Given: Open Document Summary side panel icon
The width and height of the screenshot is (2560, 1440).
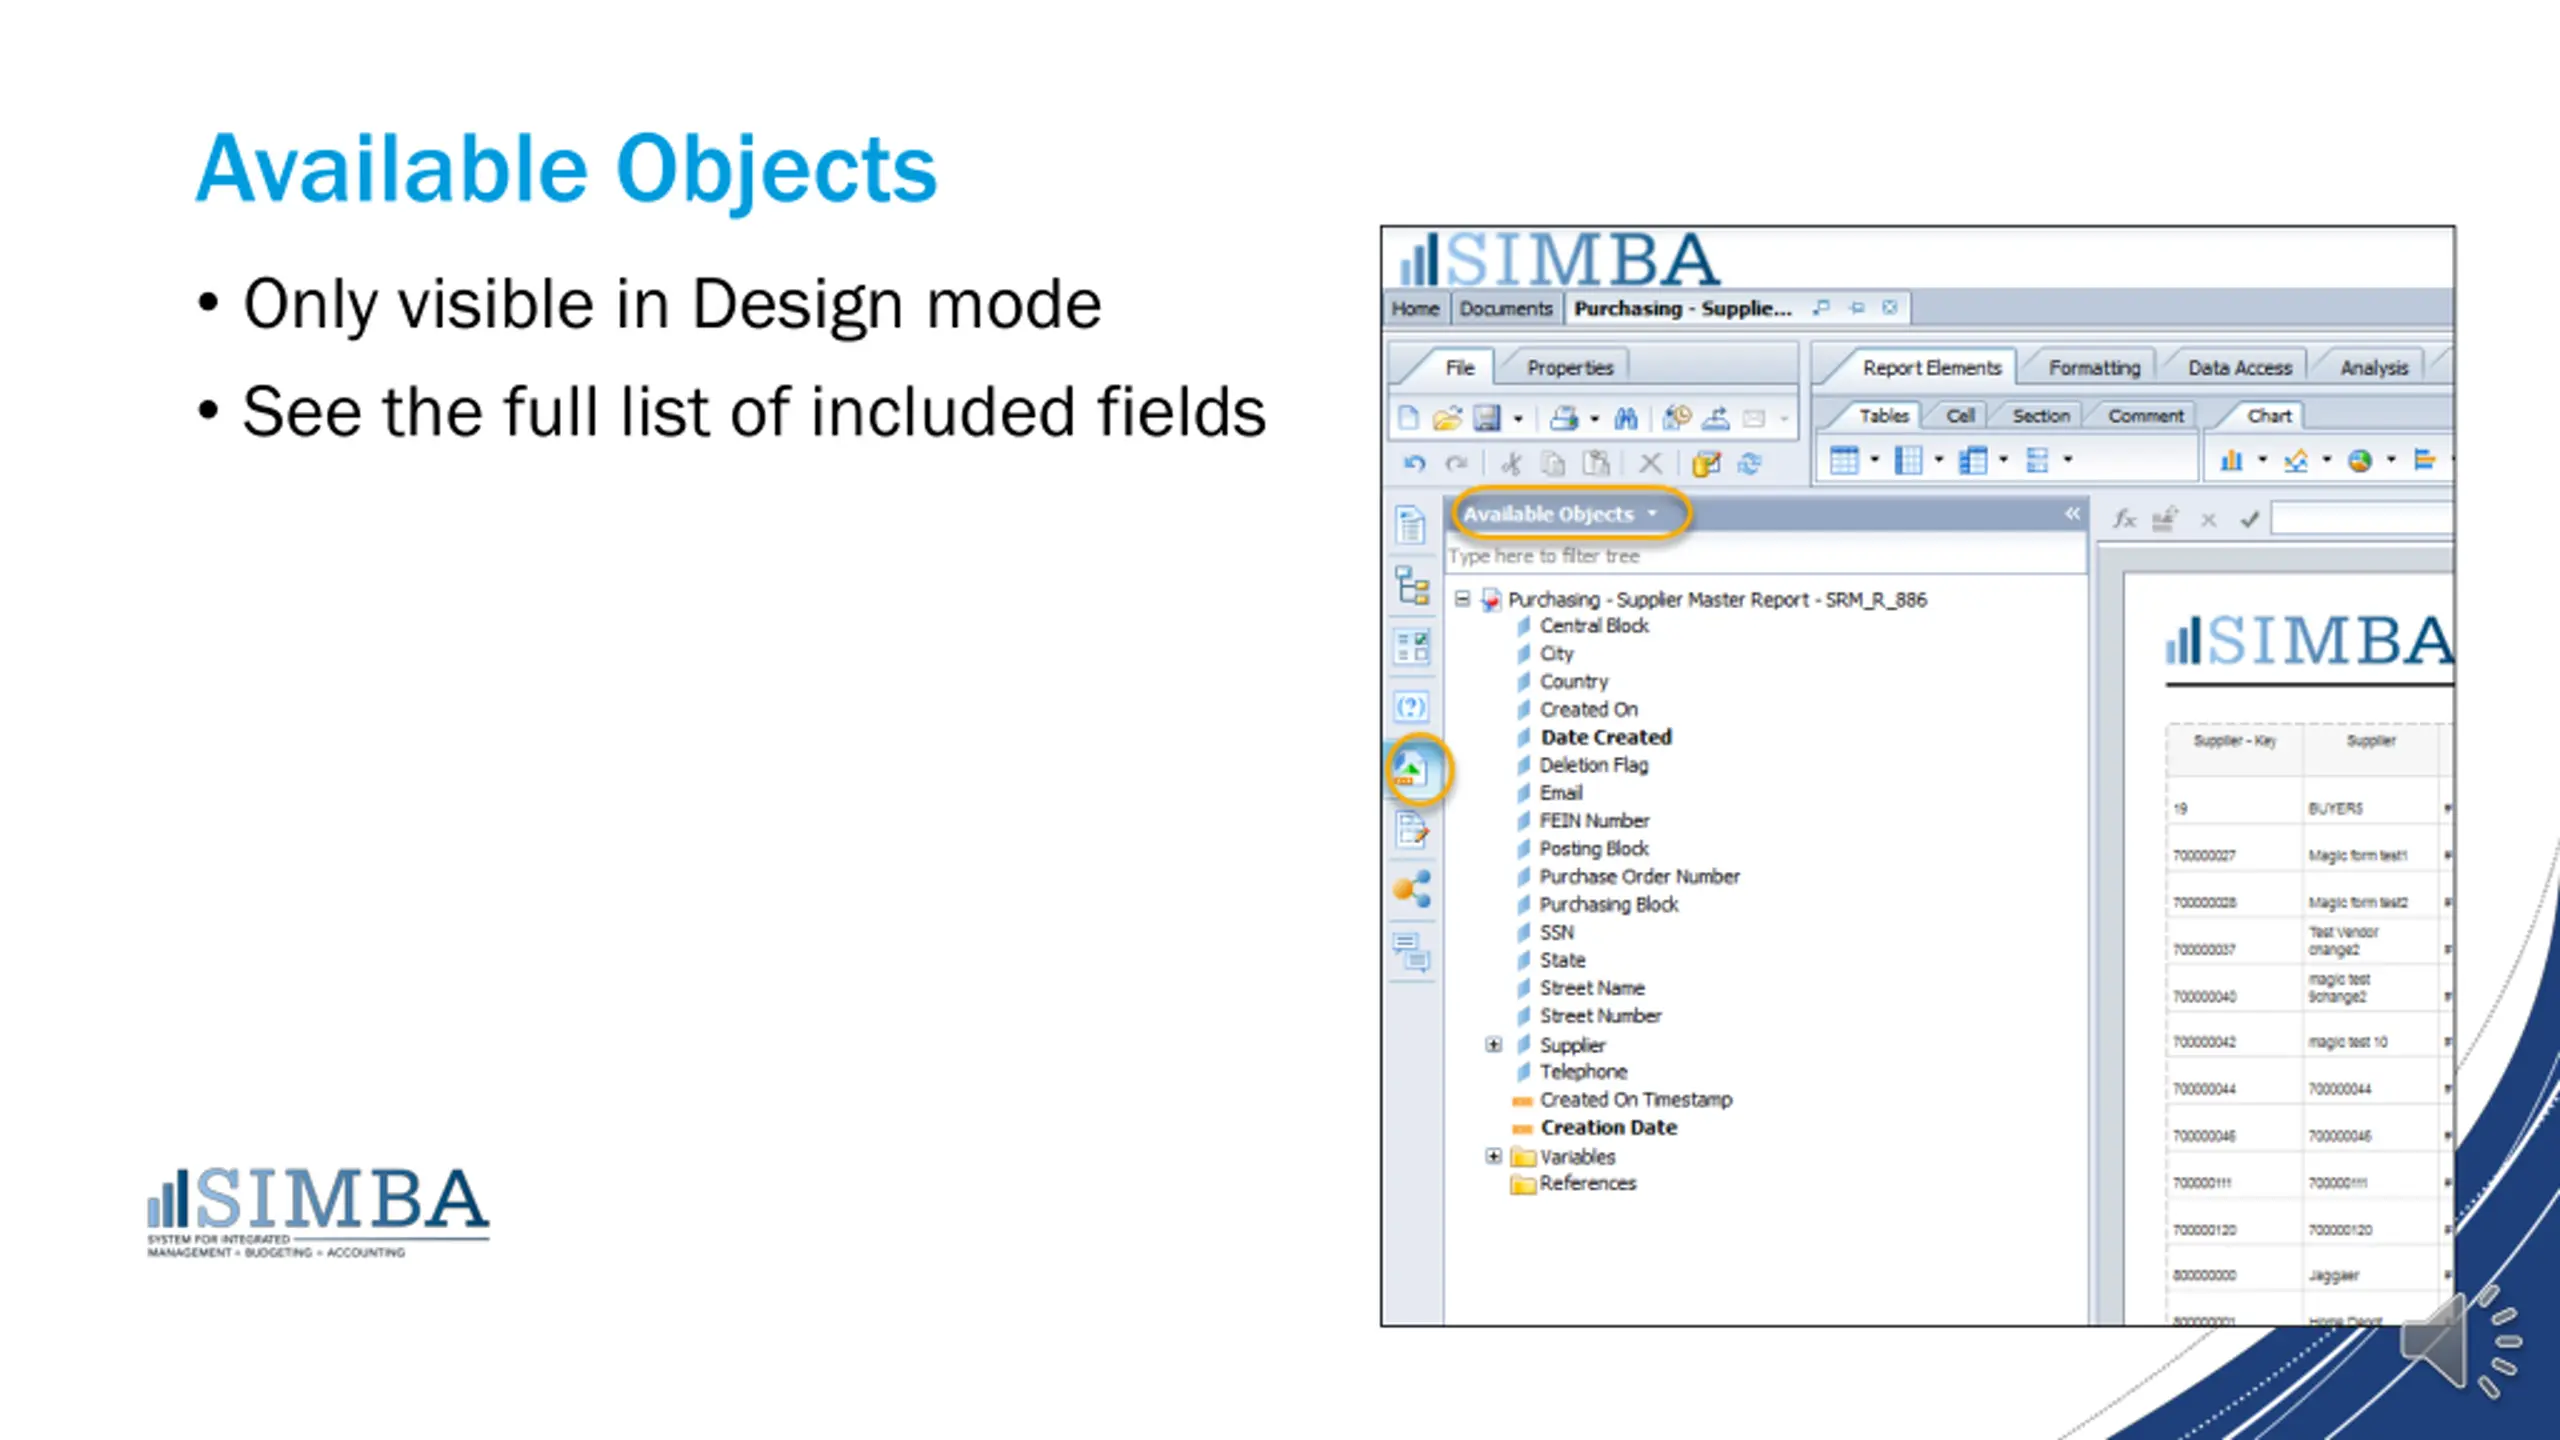Looking at the screenshot, I should click(x=1411, y=523).
